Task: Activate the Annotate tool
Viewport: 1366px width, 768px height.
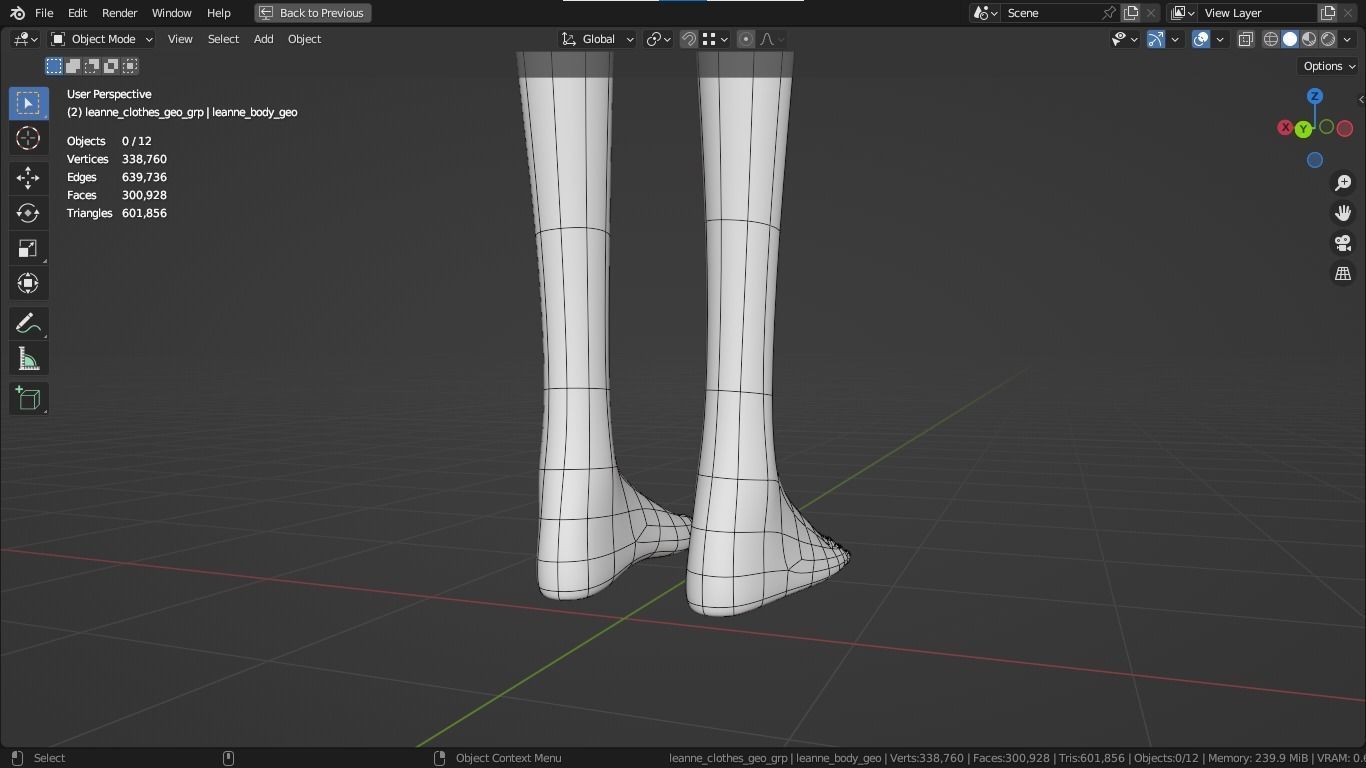Action: pyautogui.click(x=28, y=324)
